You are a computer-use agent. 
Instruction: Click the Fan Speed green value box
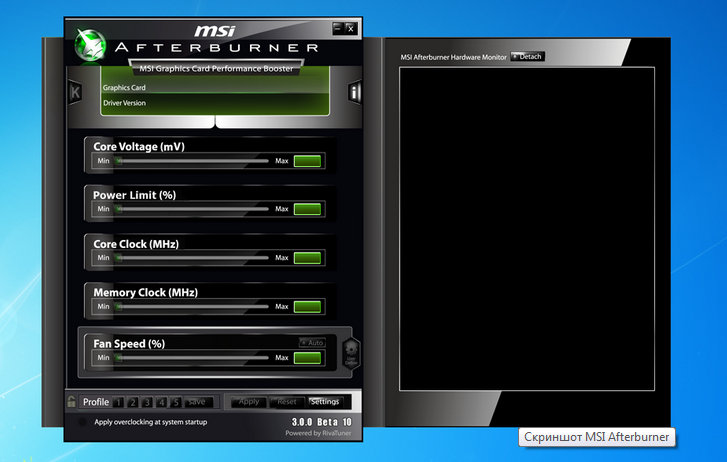[x=307, y=358]
